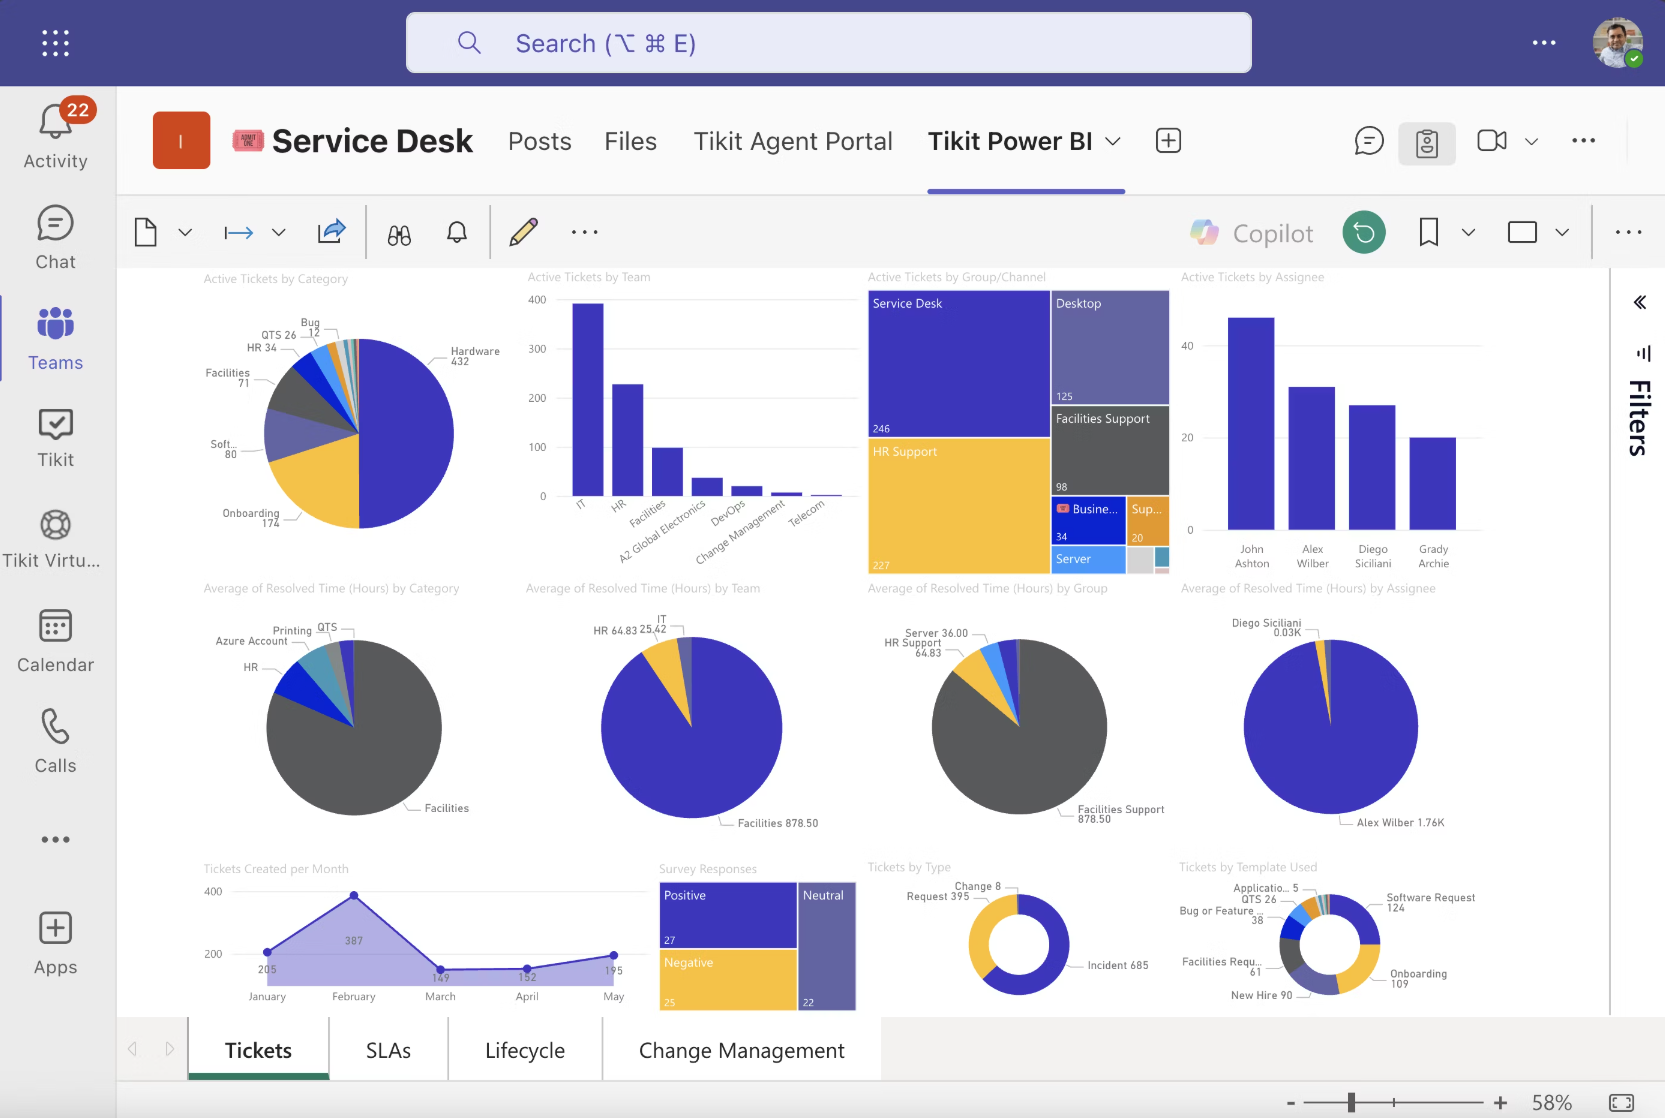Launch the Tikit app from the rail

pyautogui.click(x=56, y=438)
